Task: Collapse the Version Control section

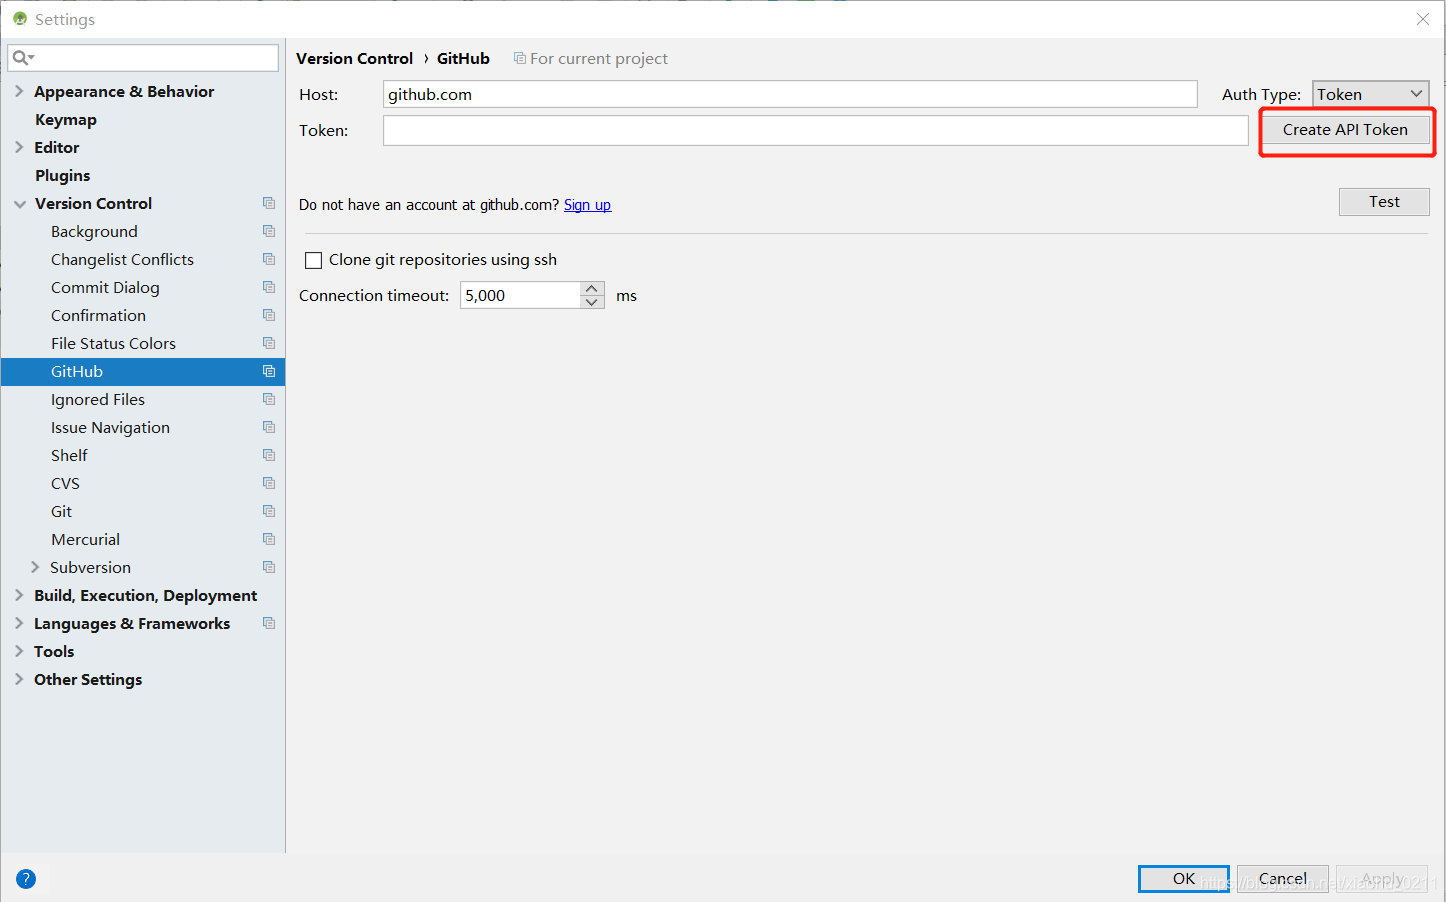Action: tap(19, 203)
